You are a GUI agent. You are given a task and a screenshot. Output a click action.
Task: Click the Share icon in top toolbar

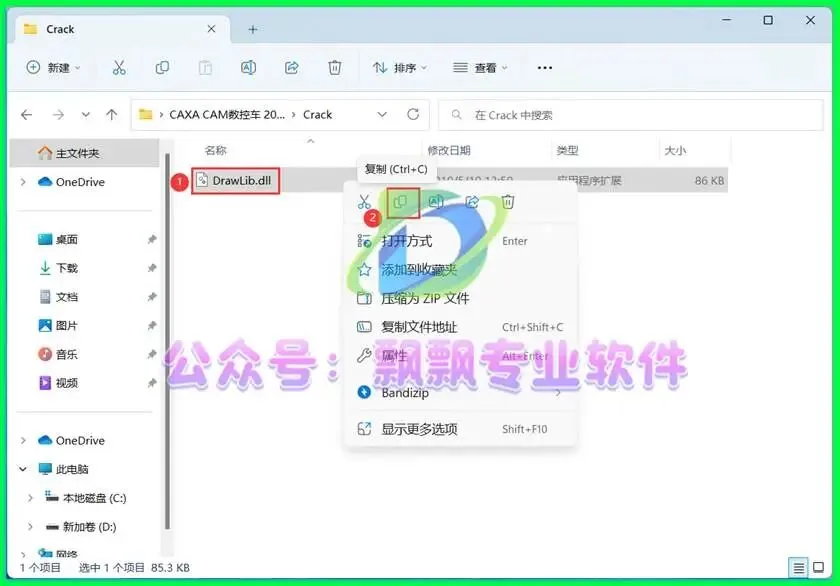[x=291, y=68]
